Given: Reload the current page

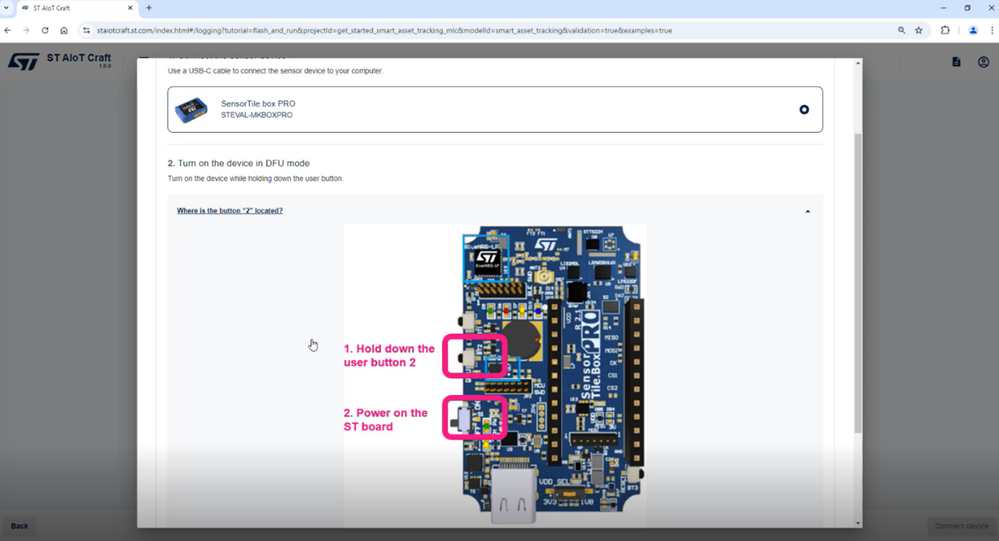Looking at the screenshot, I should tap(45, 30).
